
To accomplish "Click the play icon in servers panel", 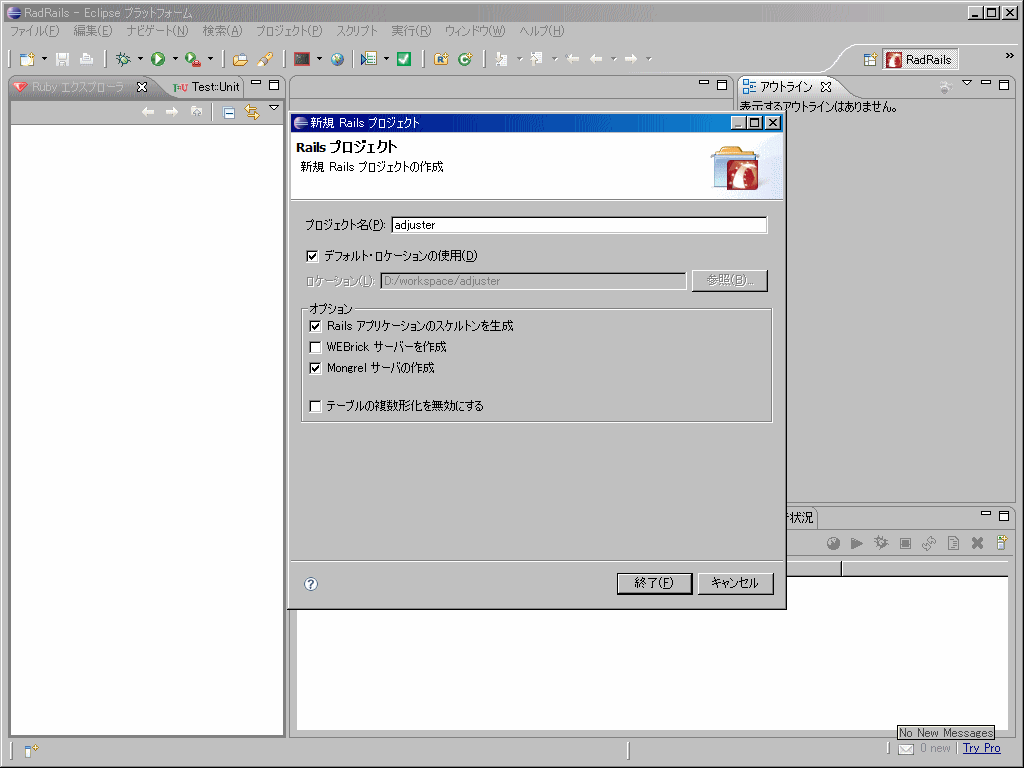I will (x=857, y=543).
